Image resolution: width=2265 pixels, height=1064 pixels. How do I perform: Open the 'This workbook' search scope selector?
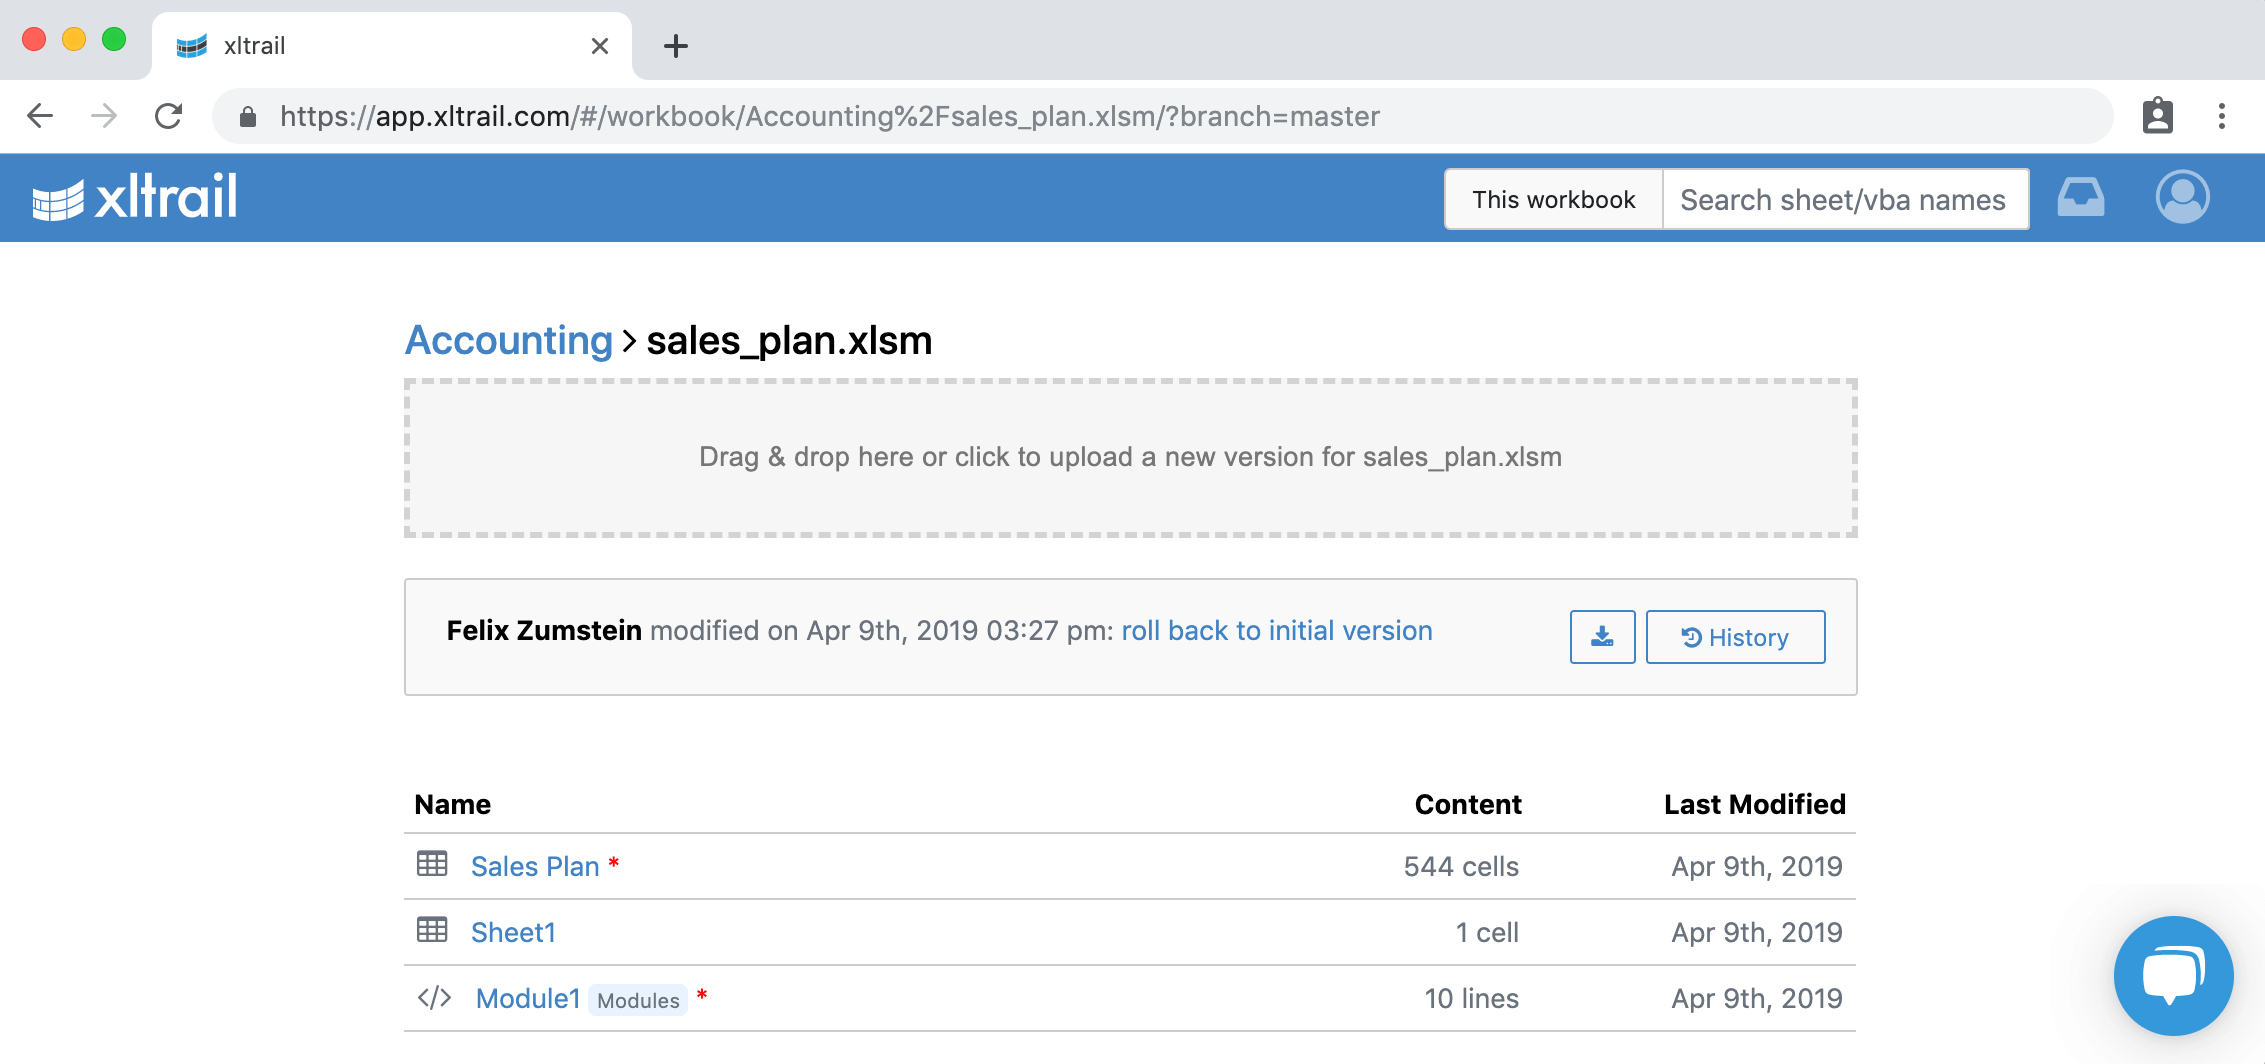pos(1553,200)
